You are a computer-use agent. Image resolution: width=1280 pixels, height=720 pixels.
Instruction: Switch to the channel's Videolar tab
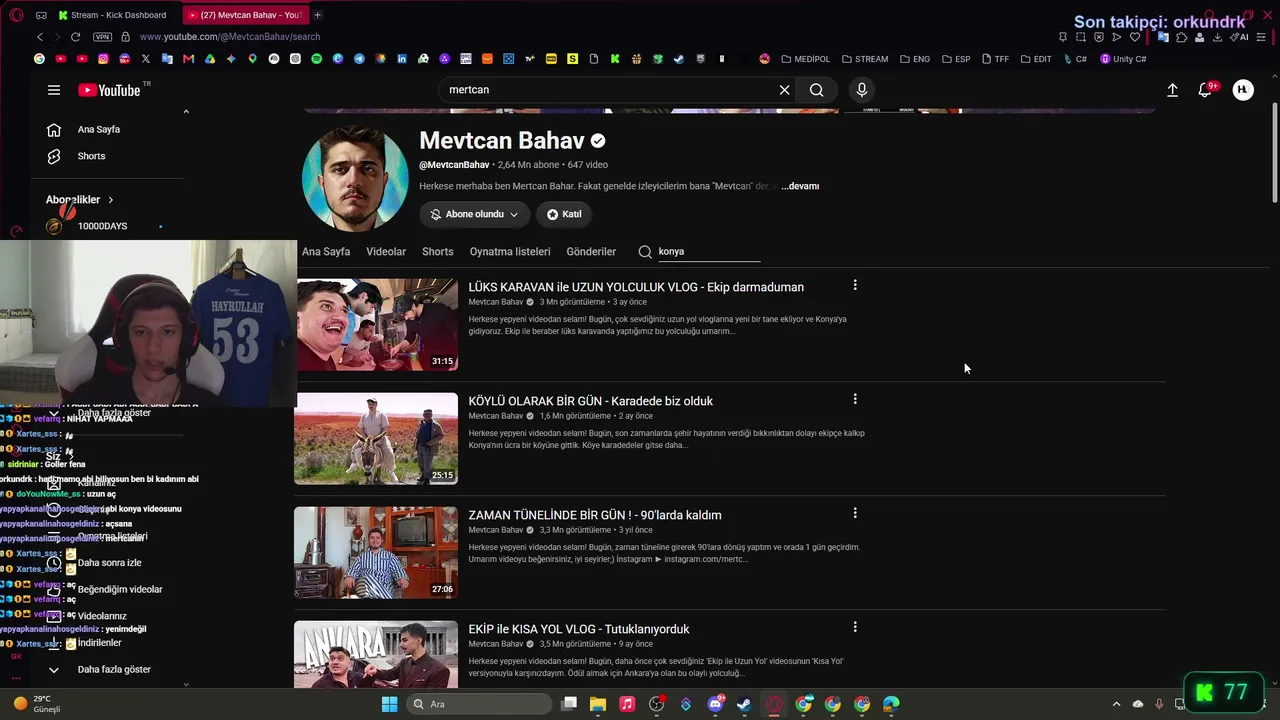(386, 252)
